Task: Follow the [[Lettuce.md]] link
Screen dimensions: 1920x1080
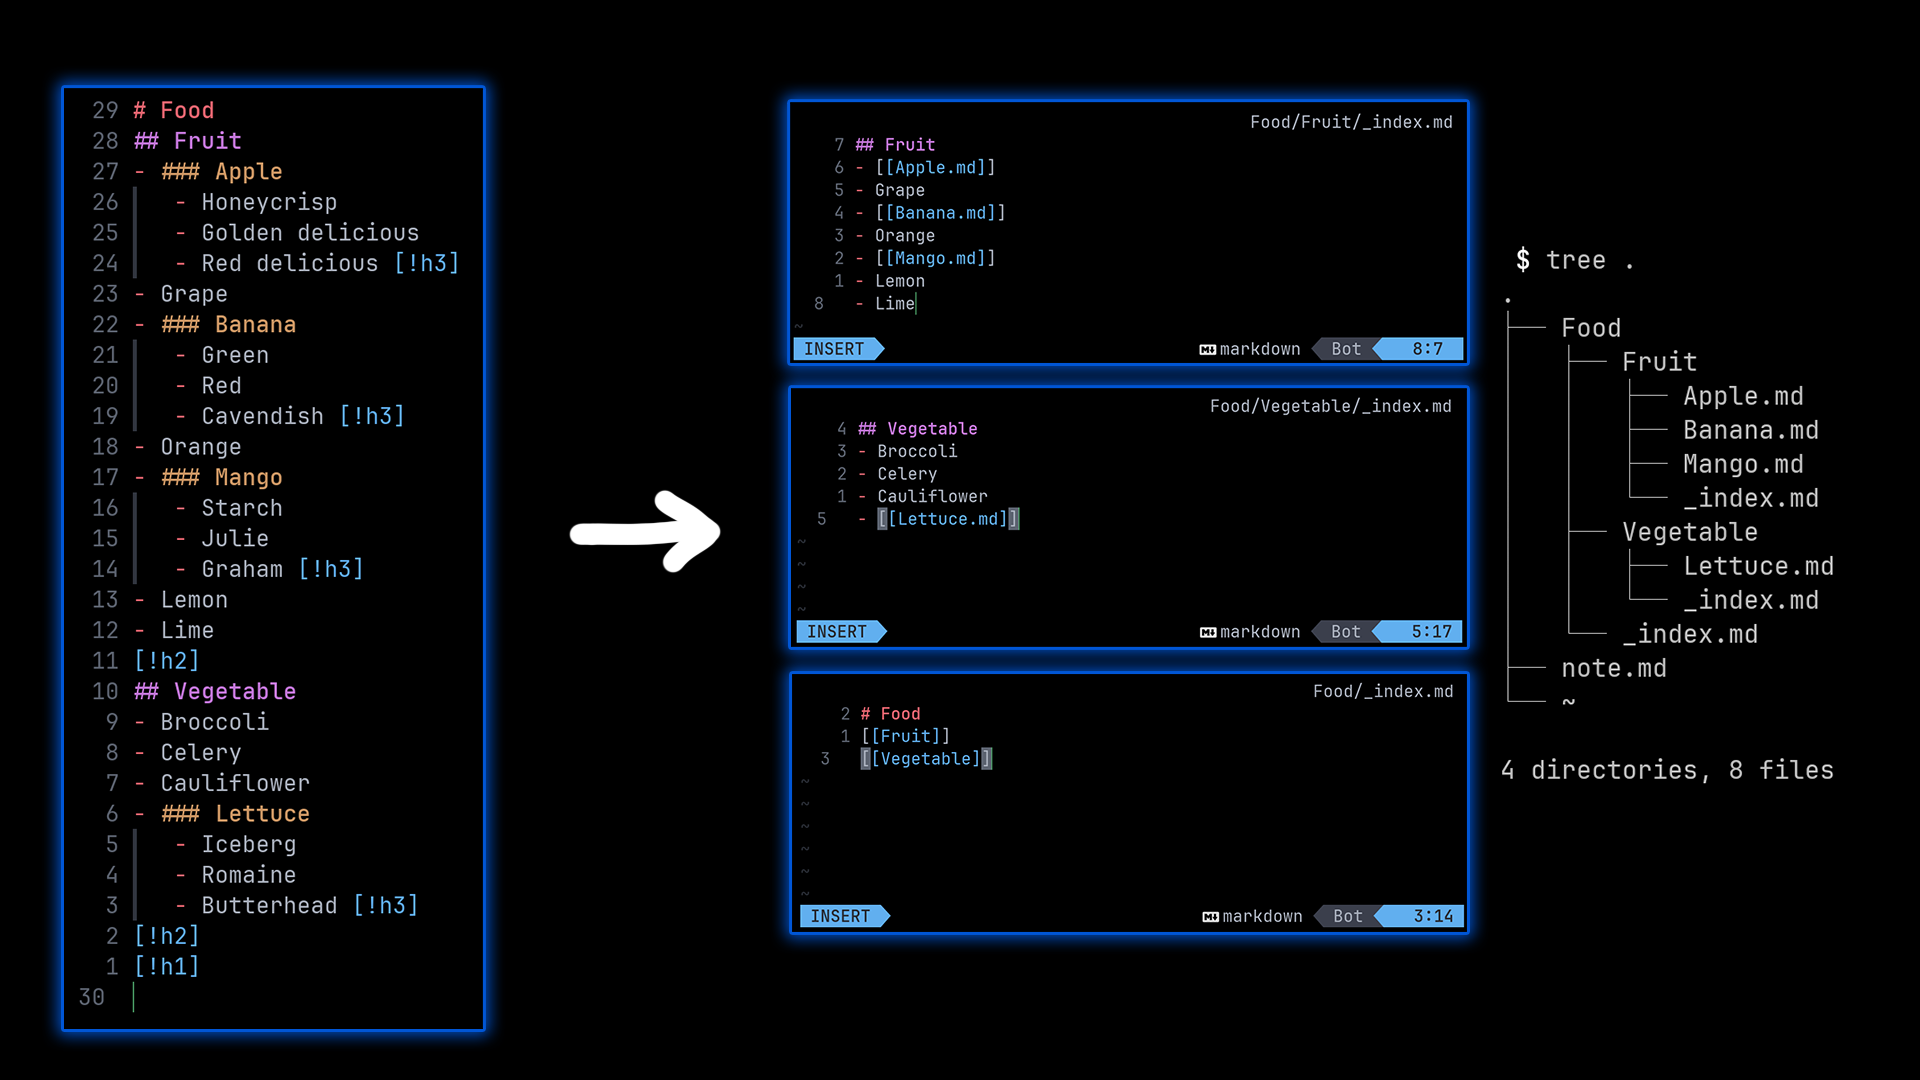Action: pos(948,519)
